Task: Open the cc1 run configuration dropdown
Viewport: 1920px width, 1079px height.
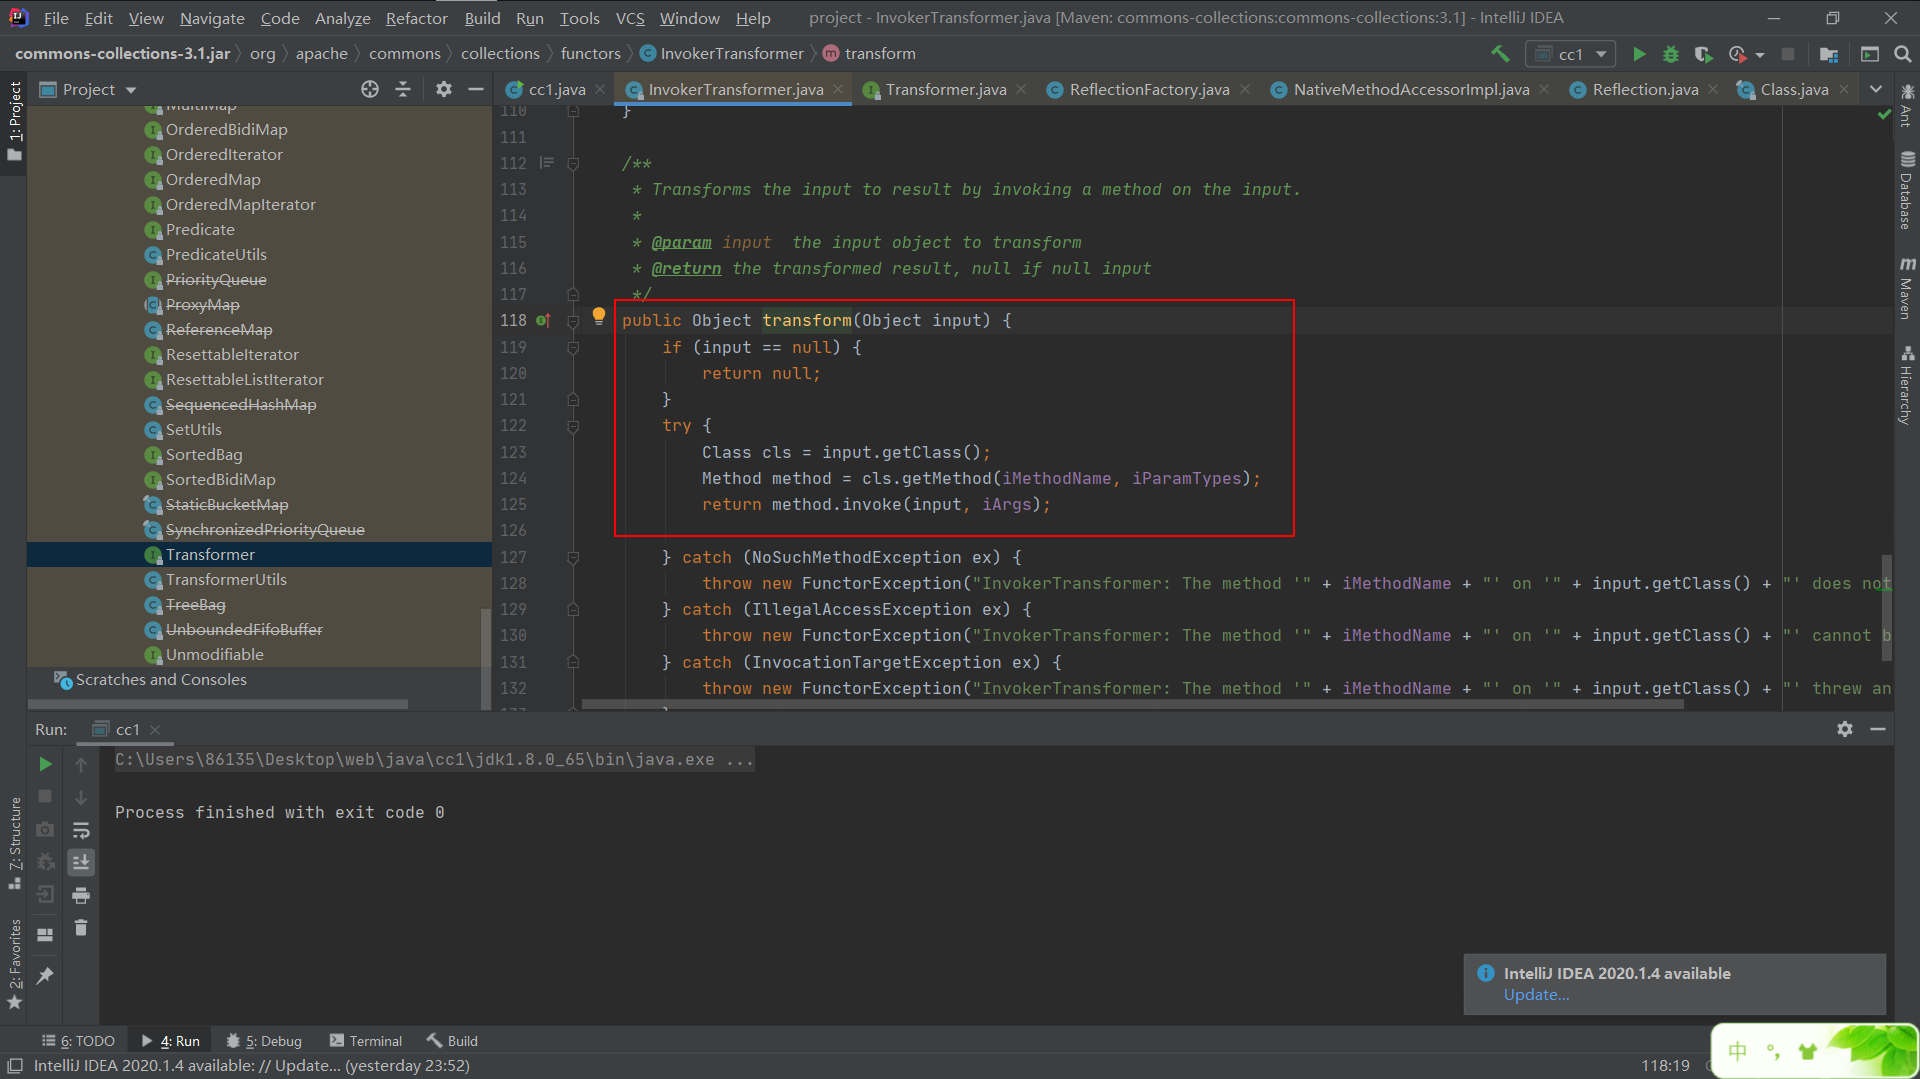Action: pyautogui.click(x=1570, y=54)
